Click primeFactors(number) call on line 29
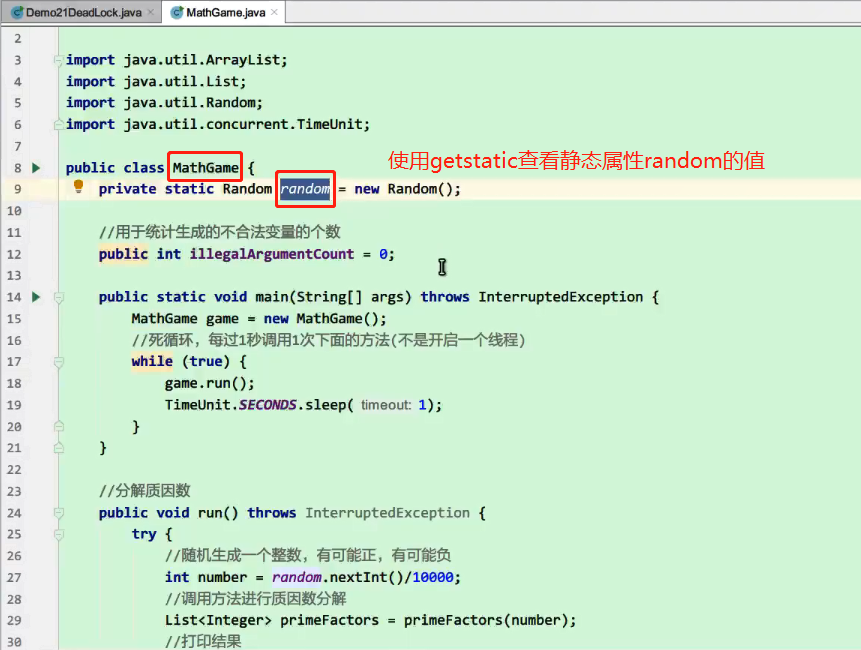 tap(487, 620)
